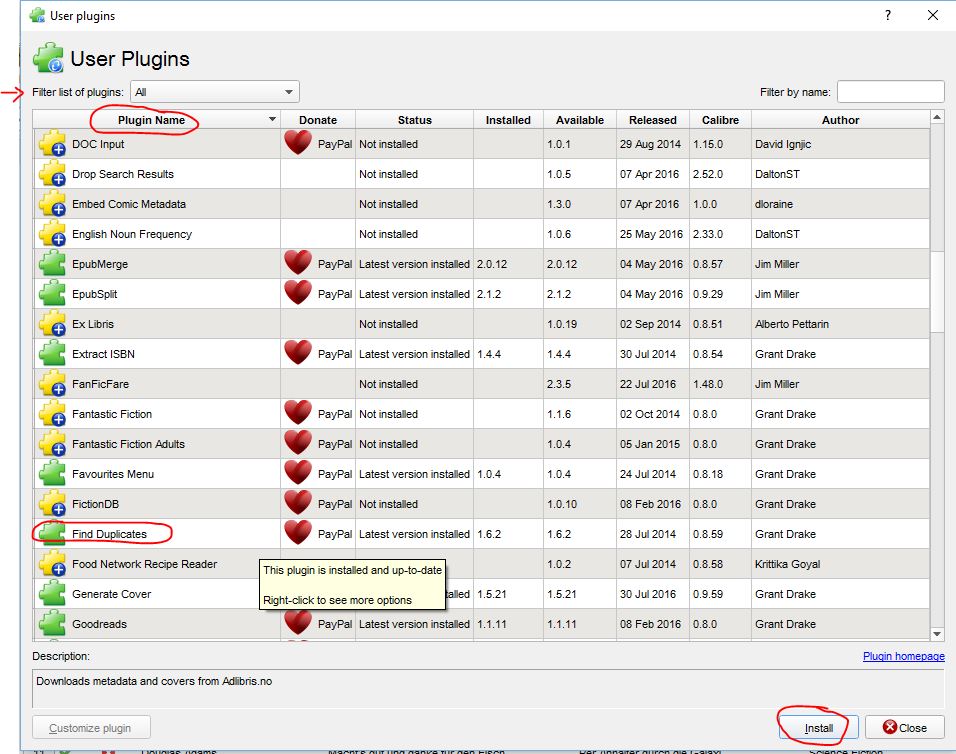Click the Drop Search Results plugin icon
The image size is (956, 754).
click(52, 174)
